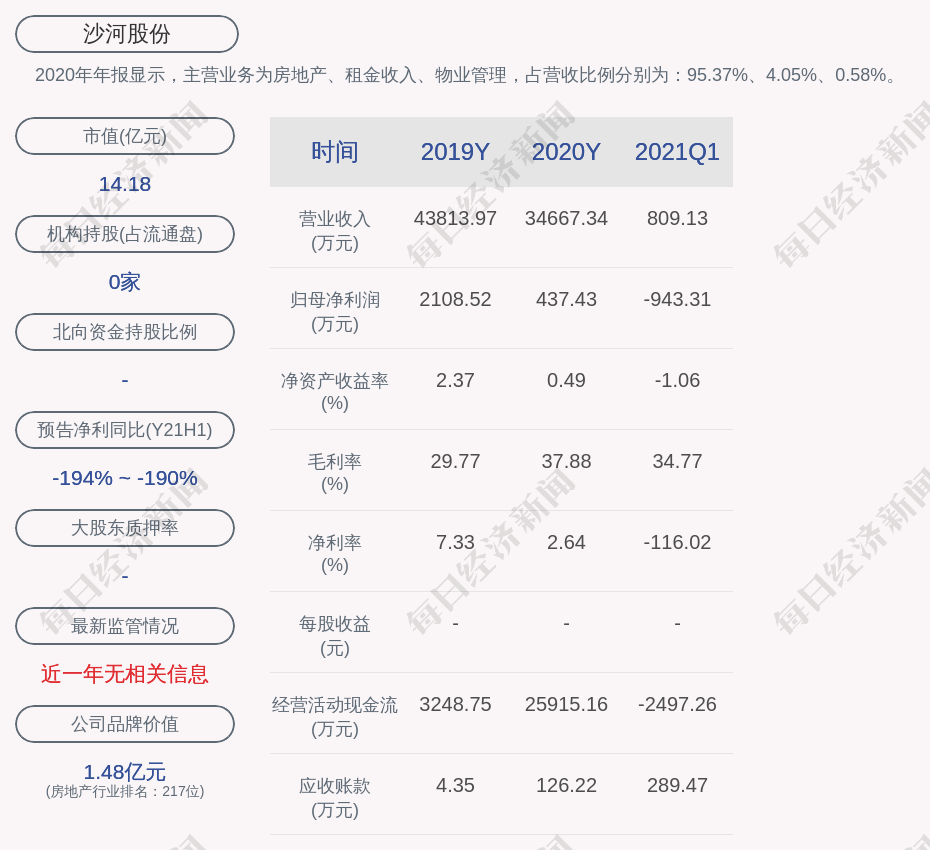The height and width of the screenshot is (850, 930).
Task: Select net profit value -943.31
Action: tap(677, 299)
